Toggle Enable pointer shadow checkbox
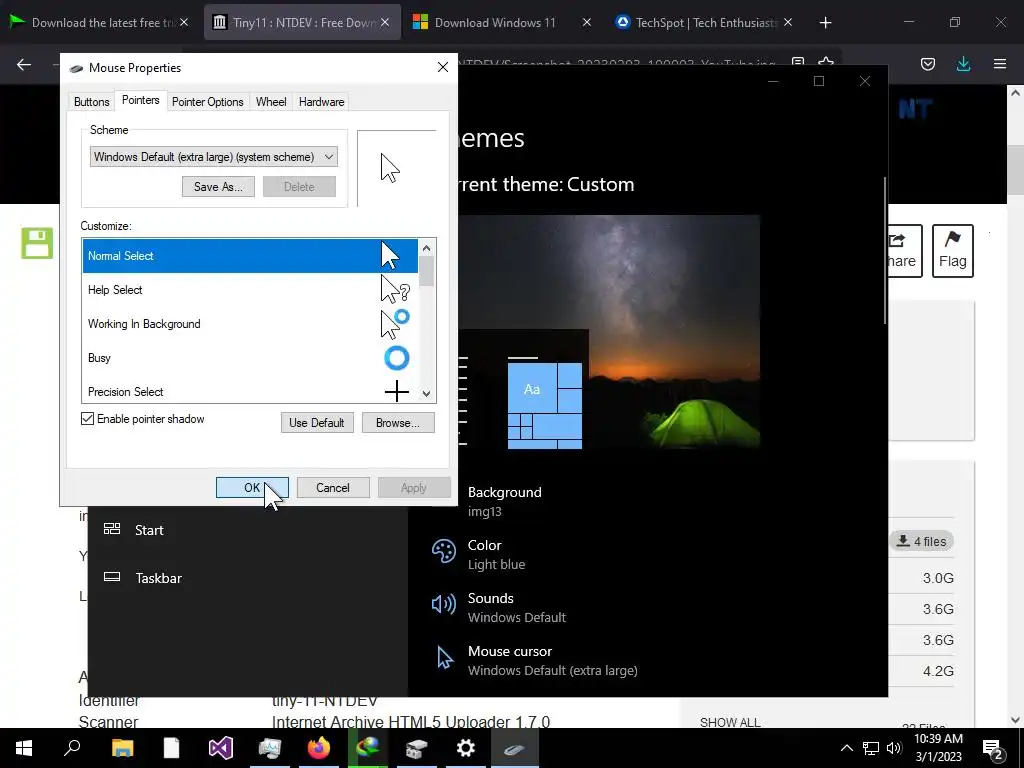Viewport: 1024px width, 768px height. 88,419
